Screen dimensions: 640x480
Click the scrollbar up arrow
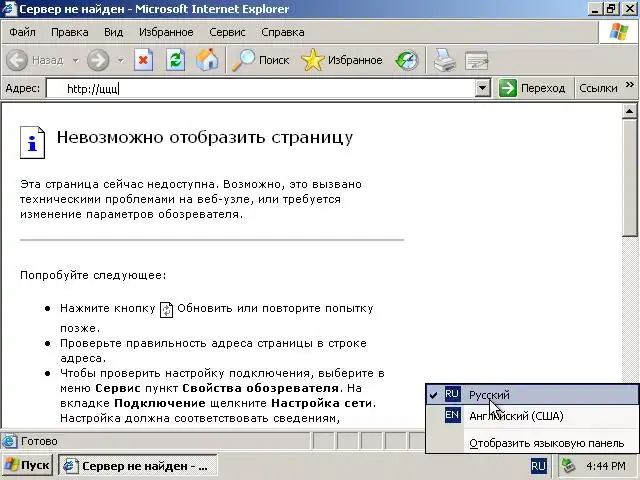point(630,111)
